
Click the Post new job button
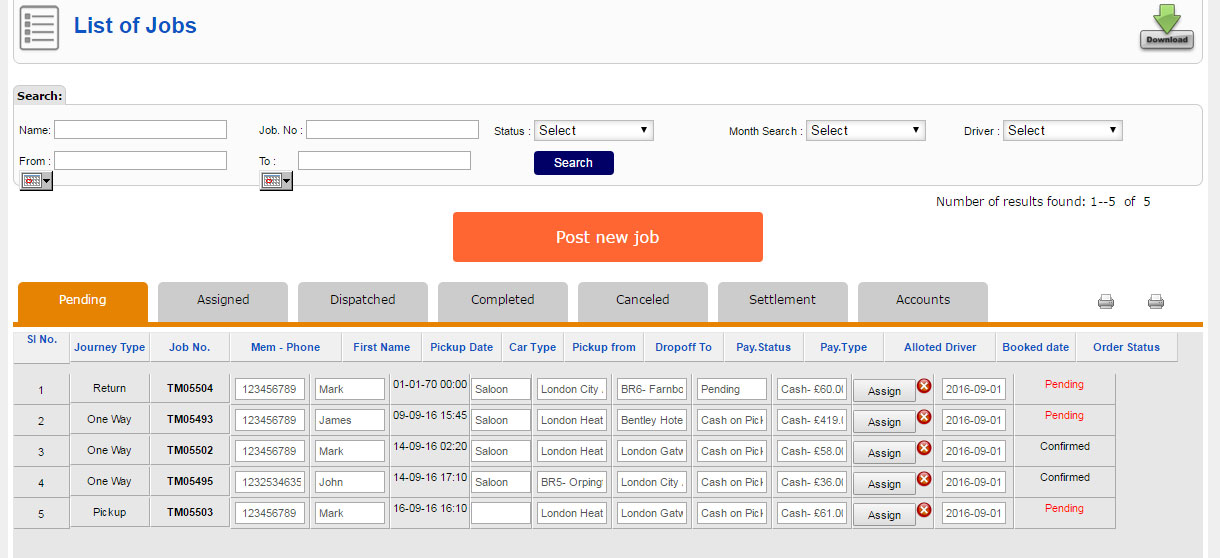[608, 237]
